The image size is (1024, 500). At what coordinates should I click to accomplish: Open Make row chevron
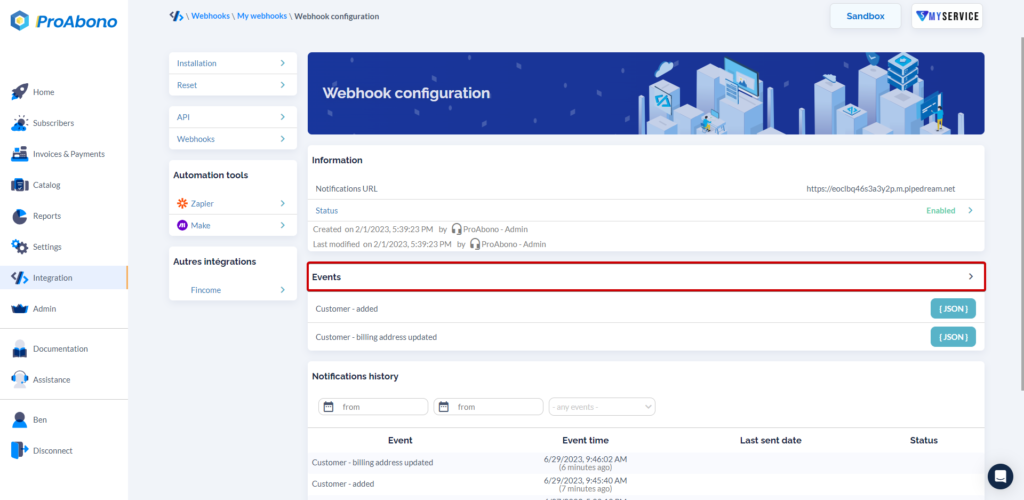pos(283,225)
